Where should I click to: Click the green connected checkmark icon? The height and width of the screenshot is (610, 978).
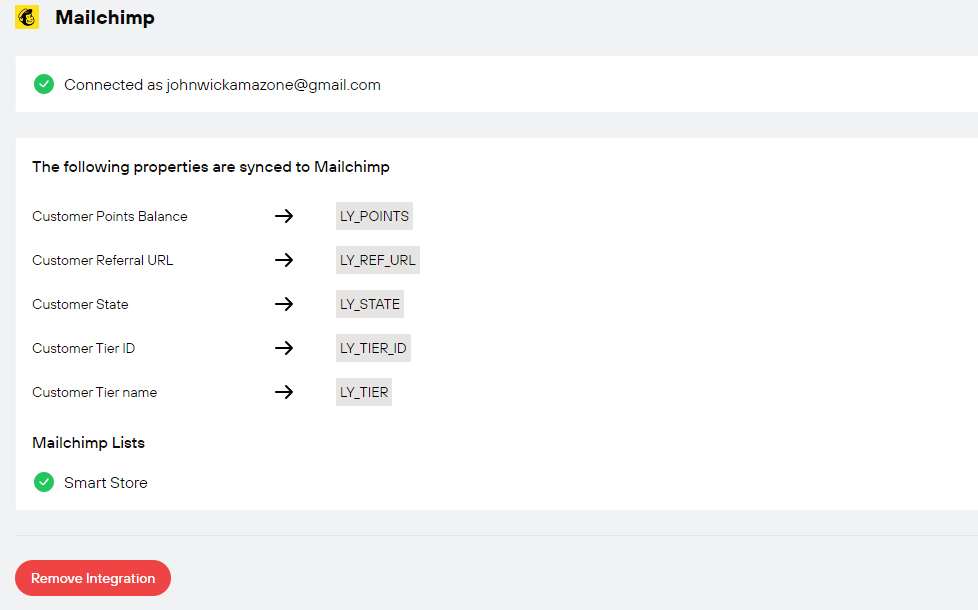coord(44,84)
